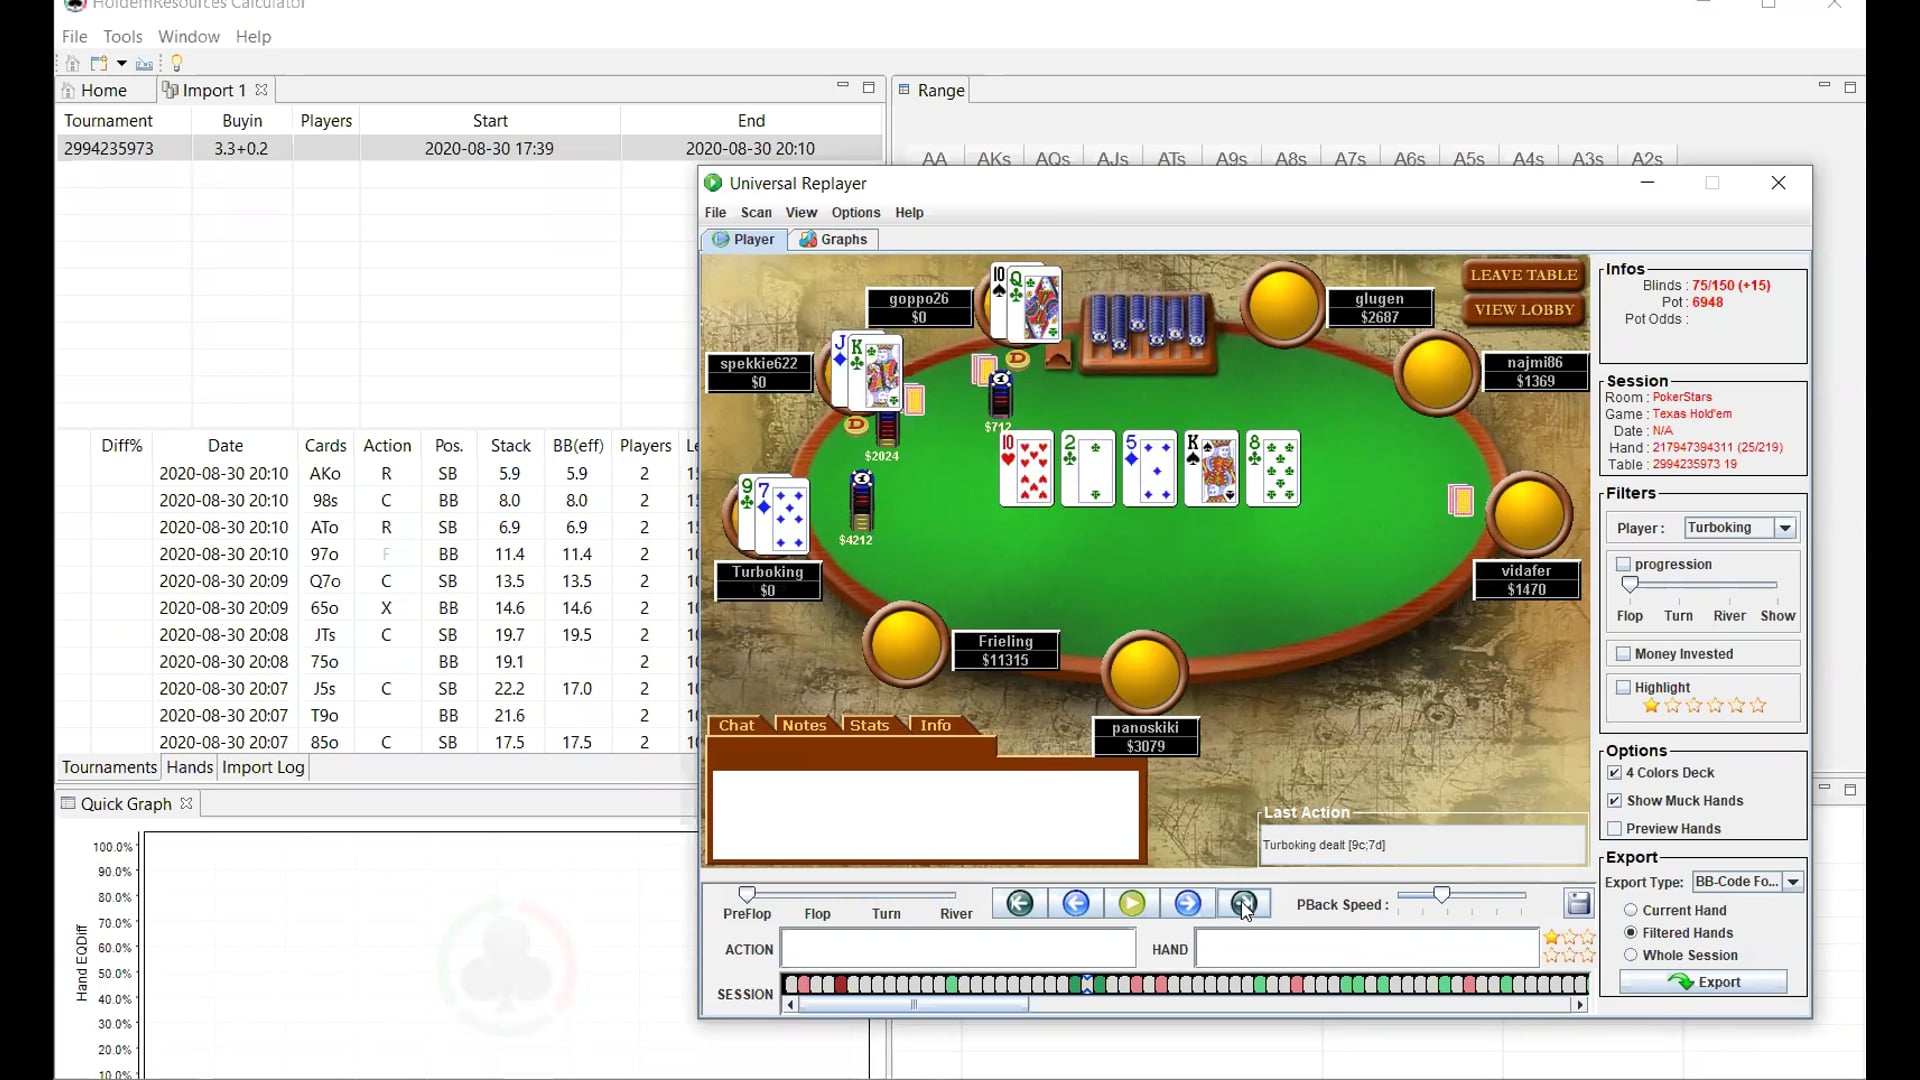Open the Chat tab on the table

click(737, 726)
